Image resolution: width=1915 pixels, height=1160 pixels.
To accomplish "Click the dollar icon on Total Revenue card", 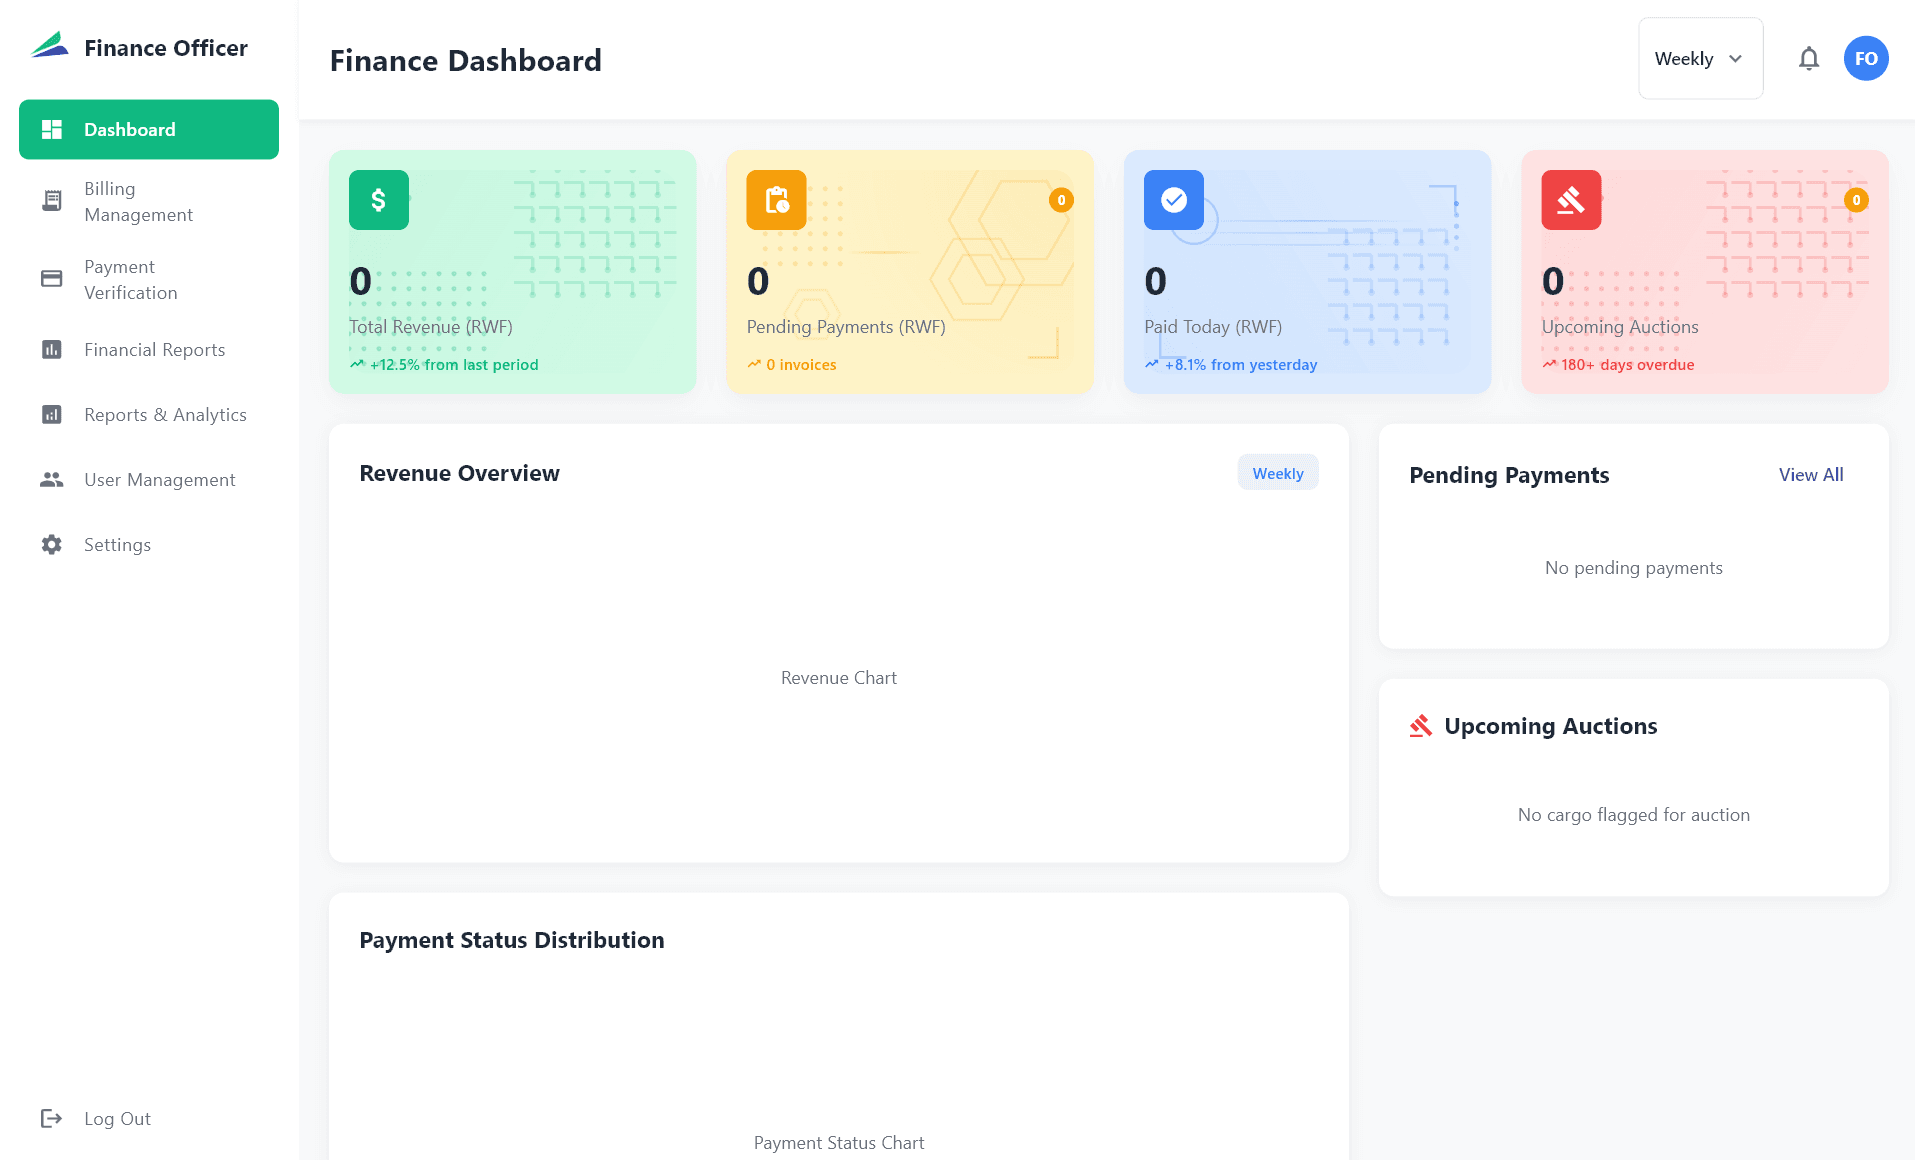I will click(378, 199).
